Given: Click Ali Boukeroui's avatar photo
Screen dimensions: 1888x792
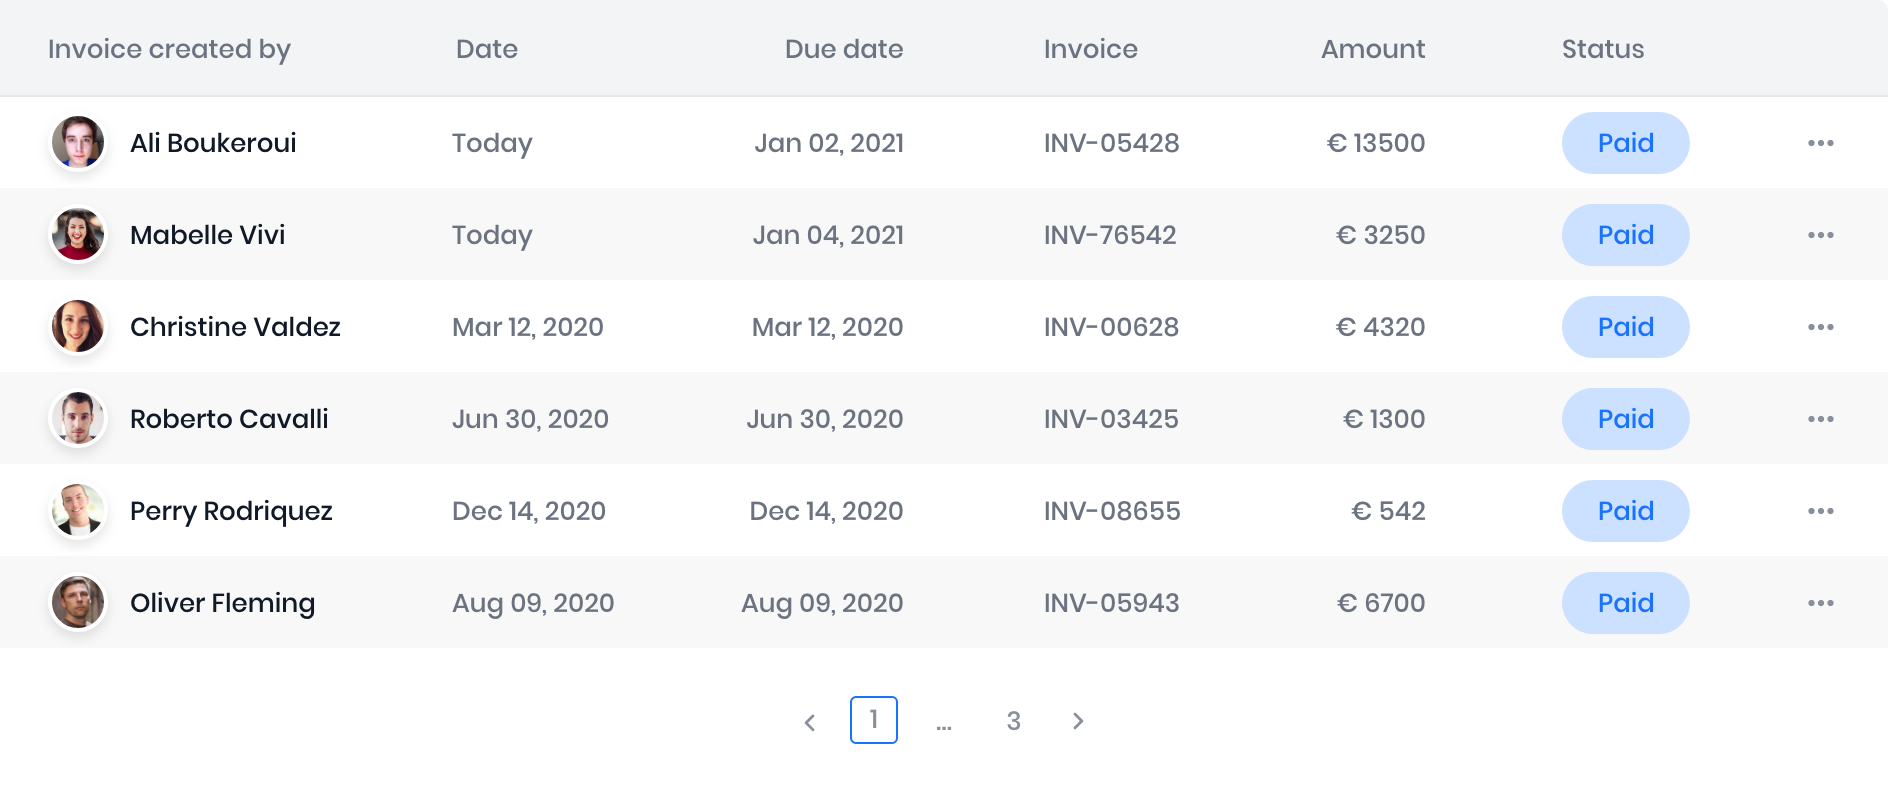Looking at the screenshot, I should [78, 142].
